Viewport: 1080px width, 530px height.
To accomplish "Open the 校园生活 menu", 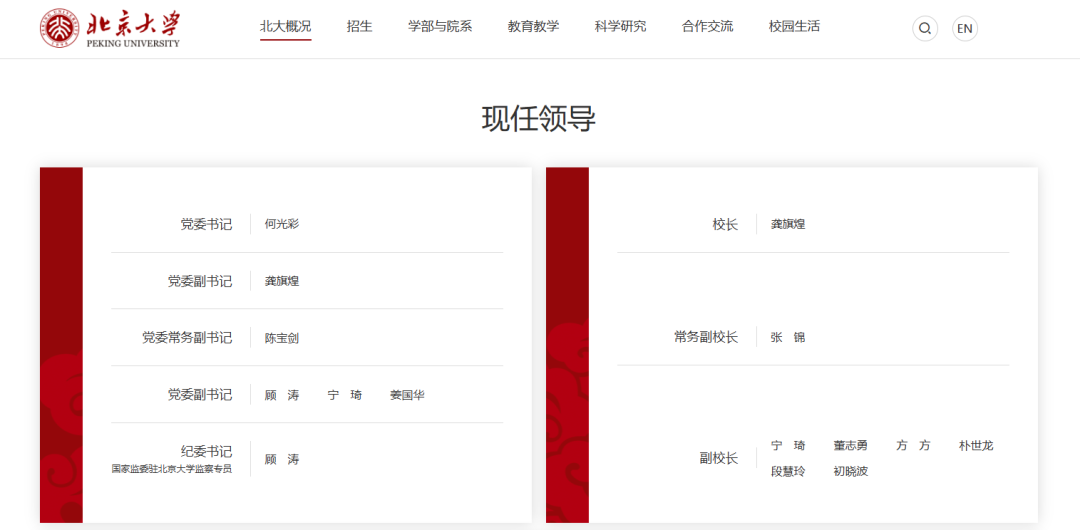I will point(794,27).
